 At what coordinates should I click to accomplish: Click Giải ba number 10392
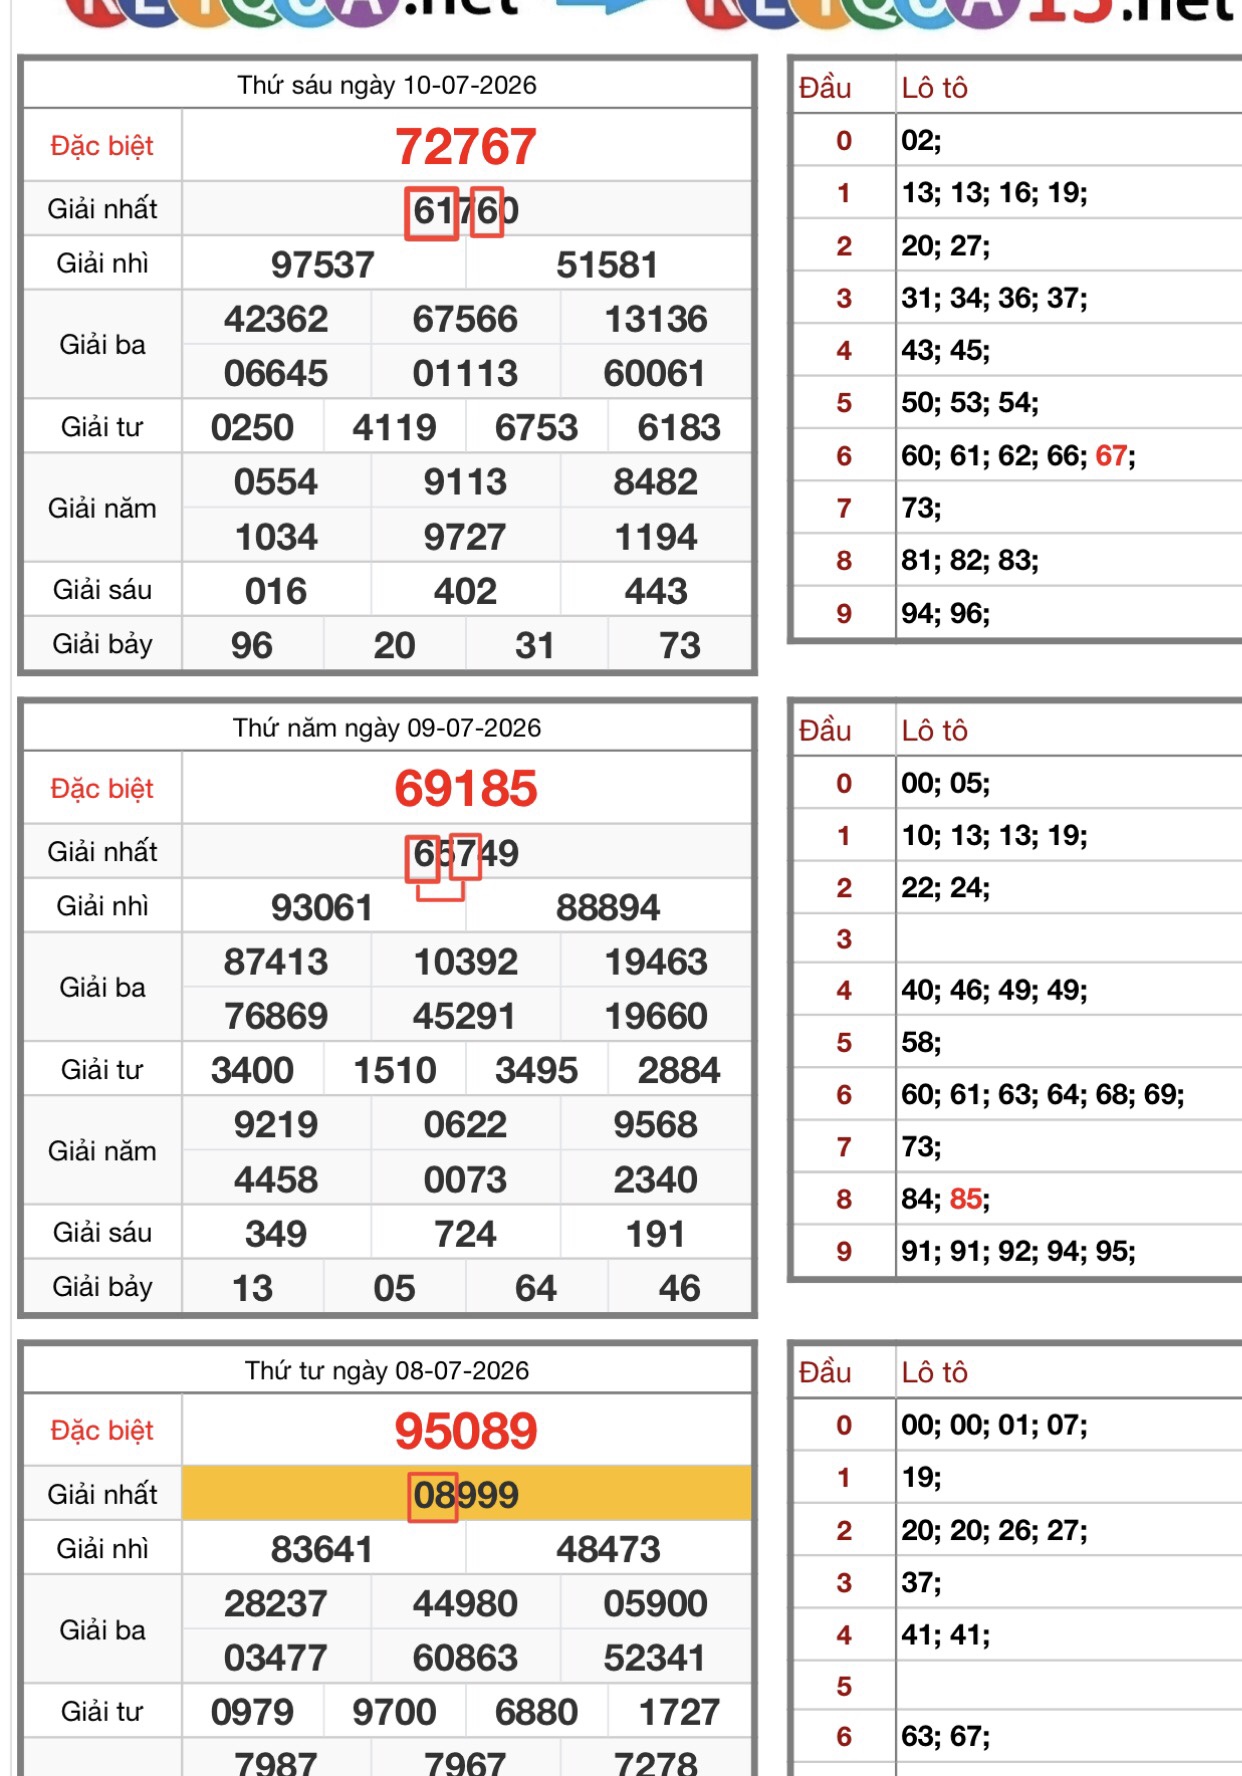pos(466,962)
